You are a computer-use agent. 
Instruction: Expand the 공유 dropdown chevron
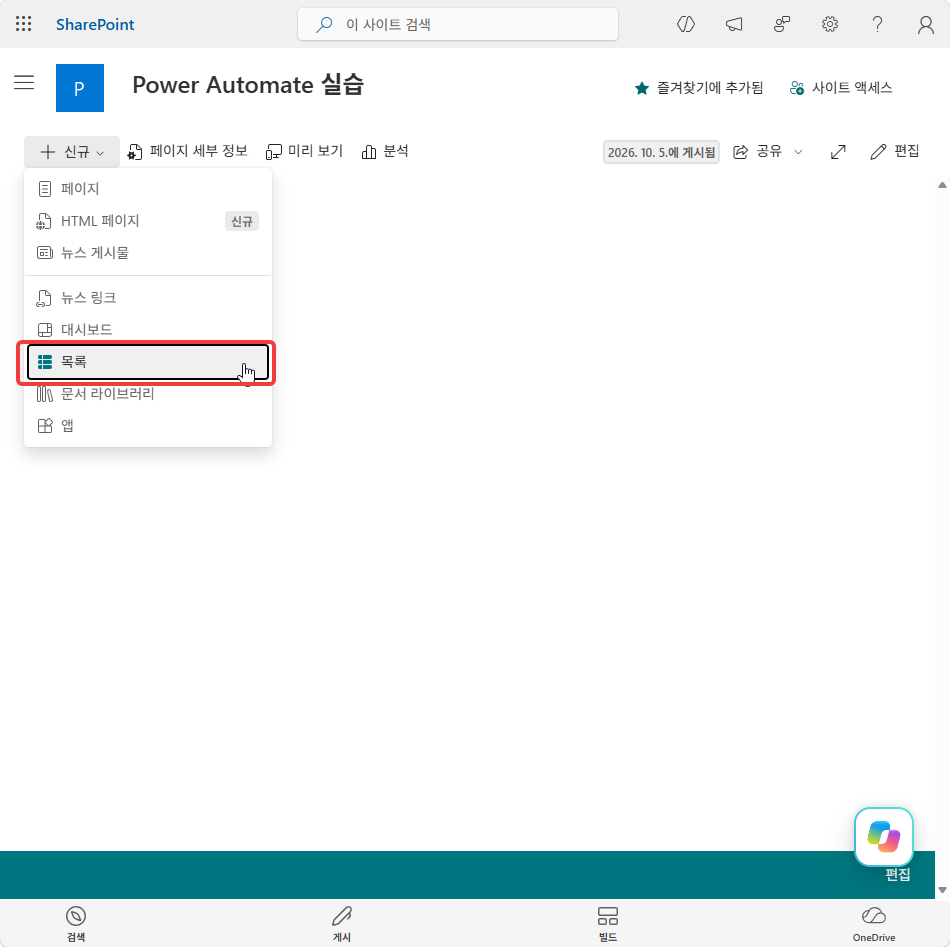click(798, 152)
